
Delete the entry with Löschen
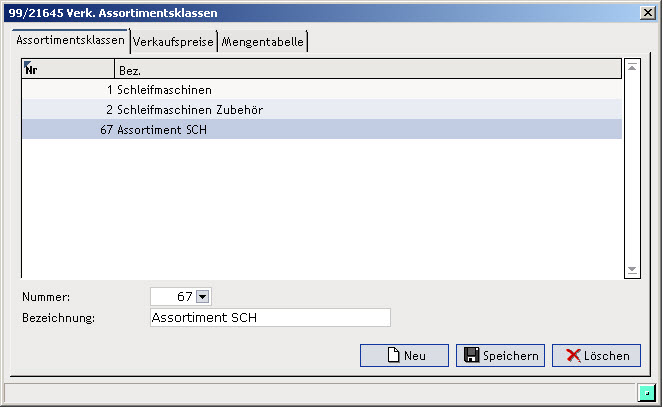coord(596,356)
